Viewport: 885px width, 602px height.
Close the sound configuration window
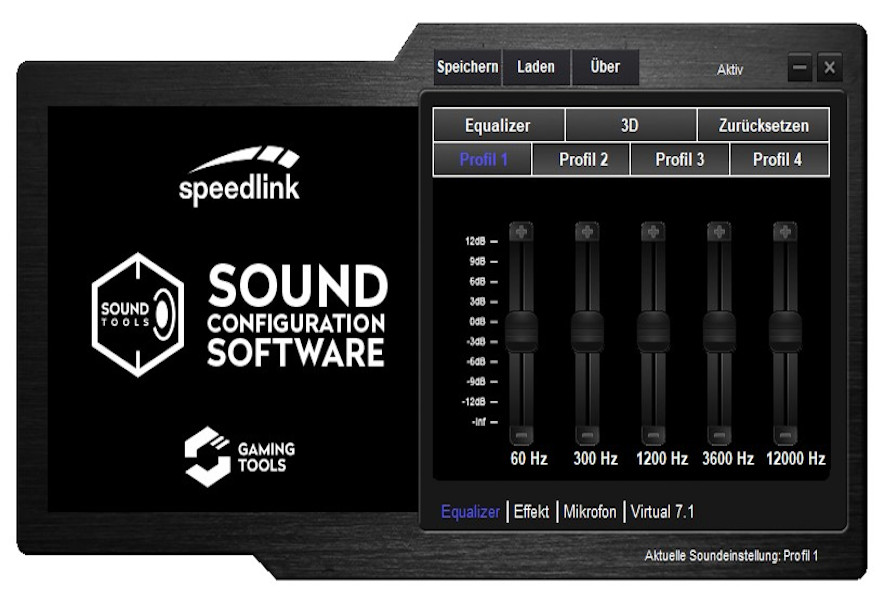pos(830,68)
